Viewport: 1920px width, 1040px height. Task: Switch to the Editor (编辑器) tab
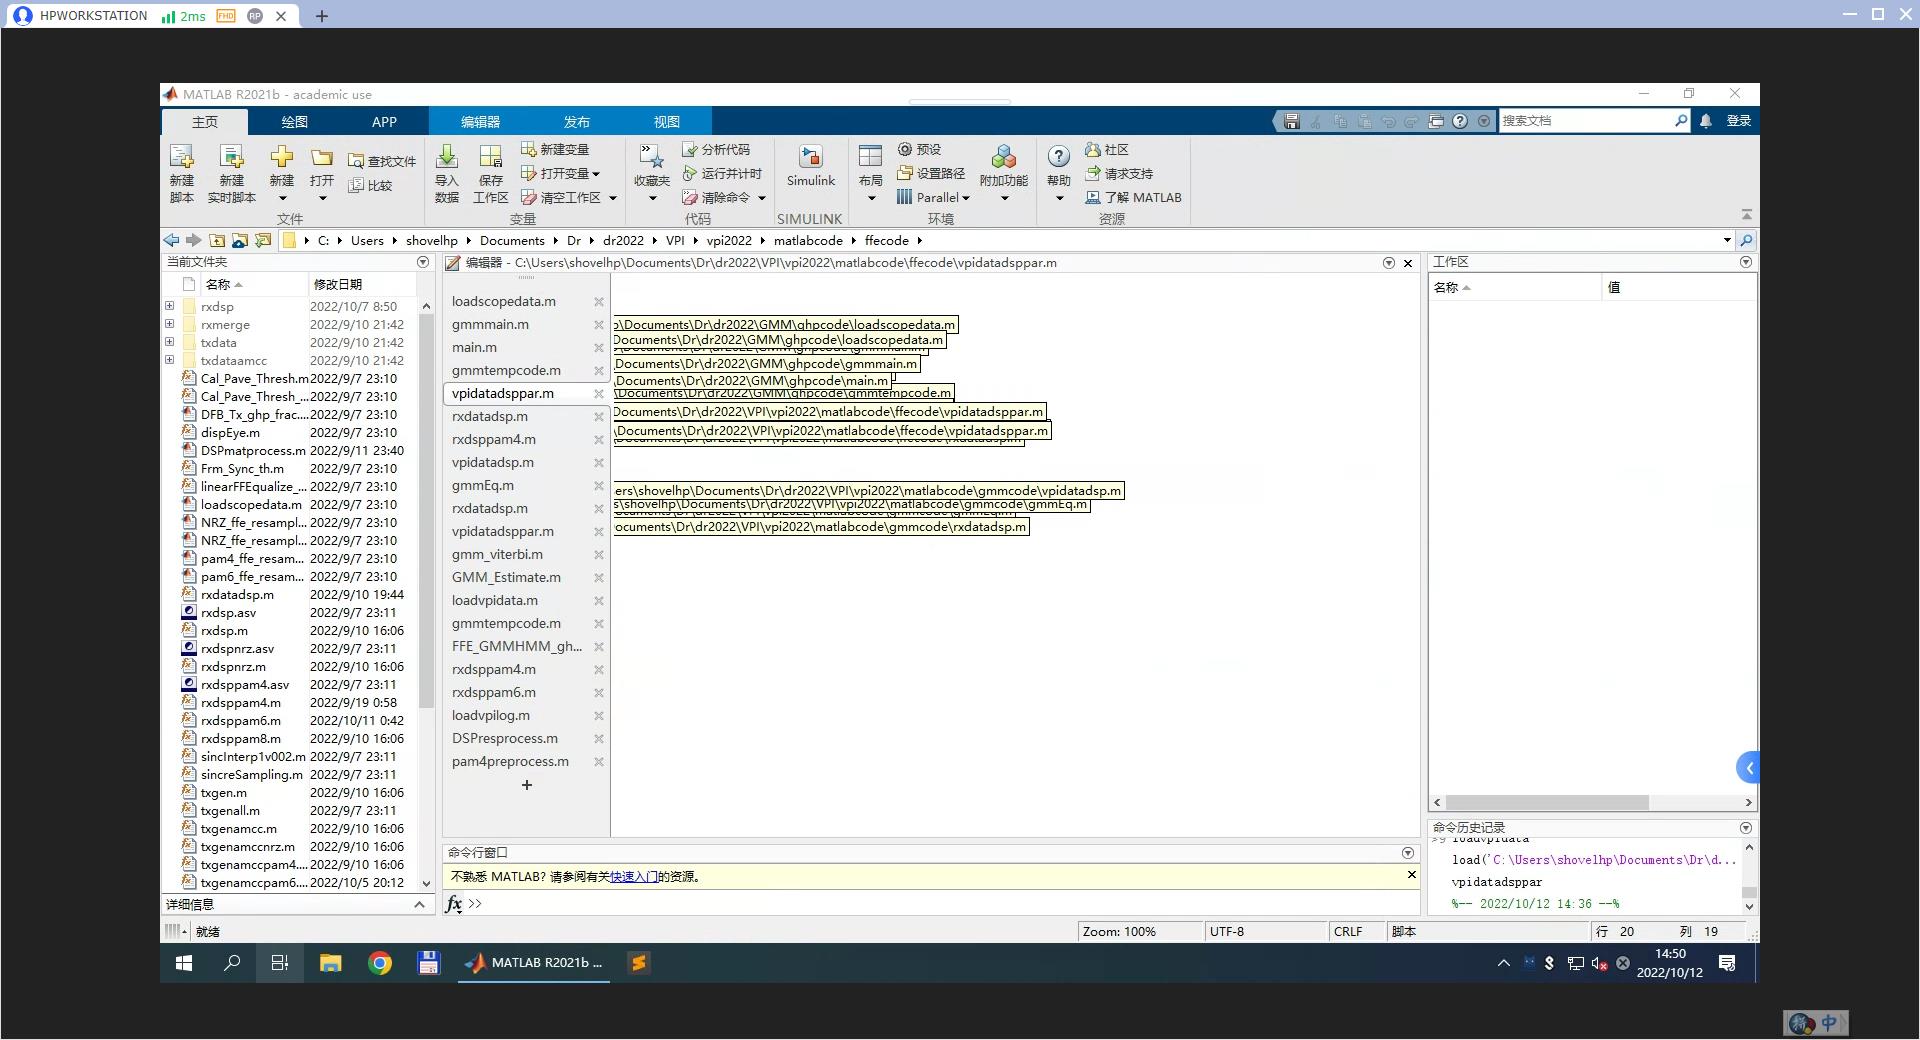pyautogui.click(x=480, y=121)
